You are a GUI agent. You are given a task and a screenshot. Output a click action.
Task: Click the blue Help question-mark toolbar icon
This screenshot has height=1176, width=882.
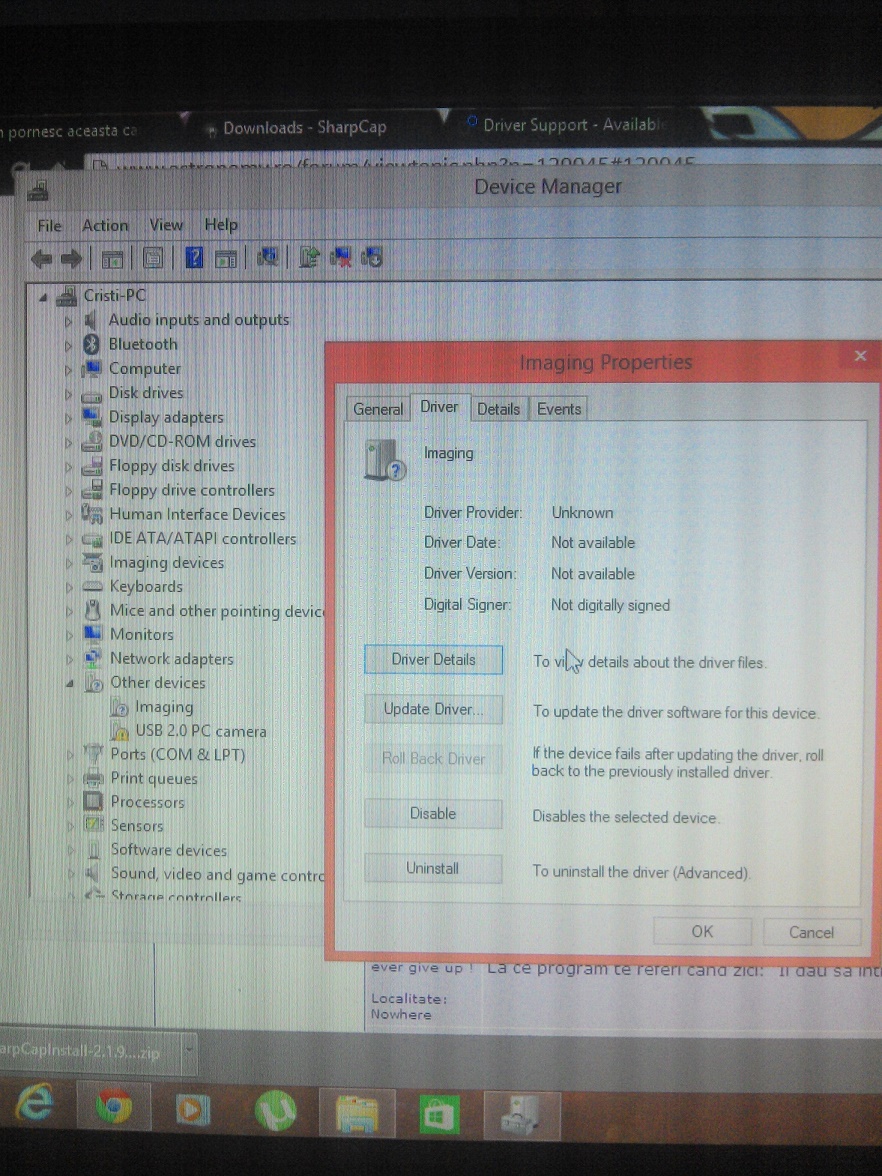click(x=194, y=259)
